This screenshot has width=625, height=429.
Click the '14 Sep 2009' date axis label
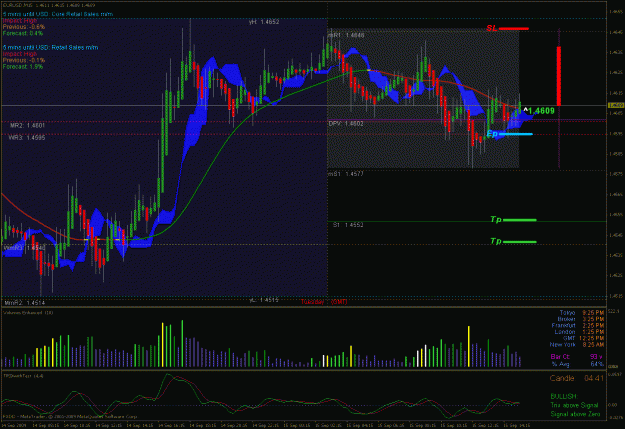(14, 425)
